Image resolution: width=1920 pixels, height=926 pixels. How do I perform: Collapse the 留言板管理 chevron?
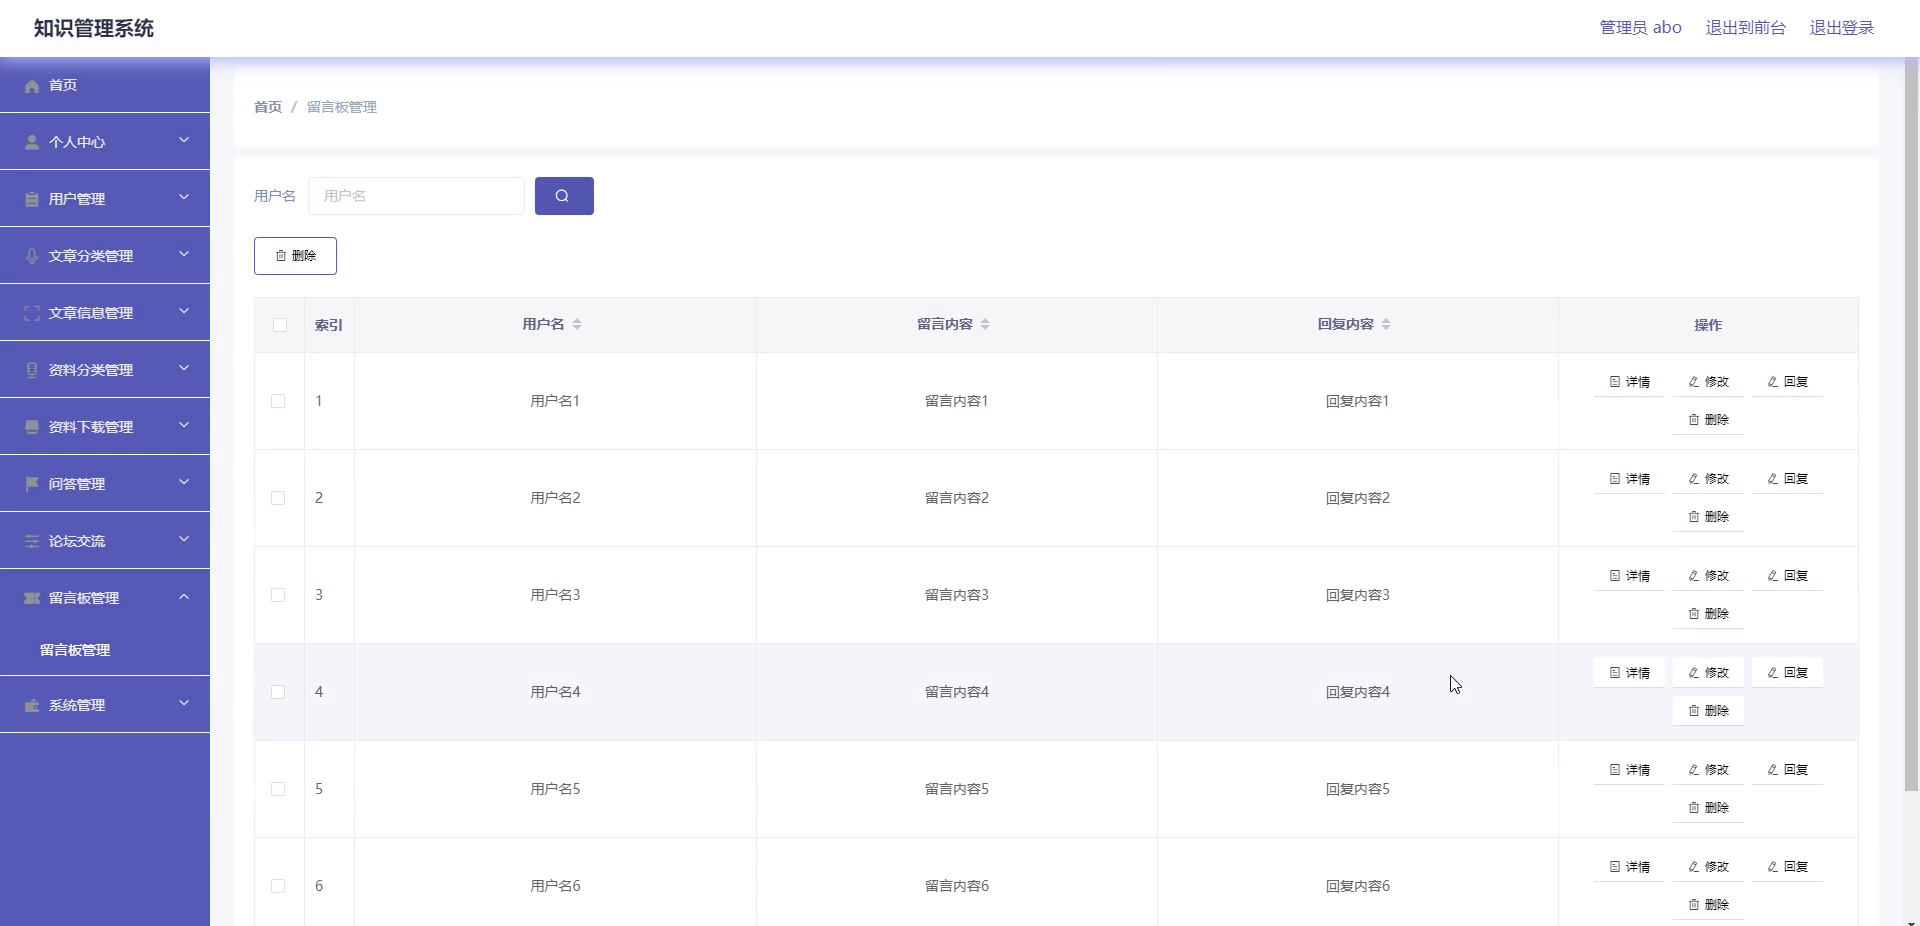click(x=184, y=596)
